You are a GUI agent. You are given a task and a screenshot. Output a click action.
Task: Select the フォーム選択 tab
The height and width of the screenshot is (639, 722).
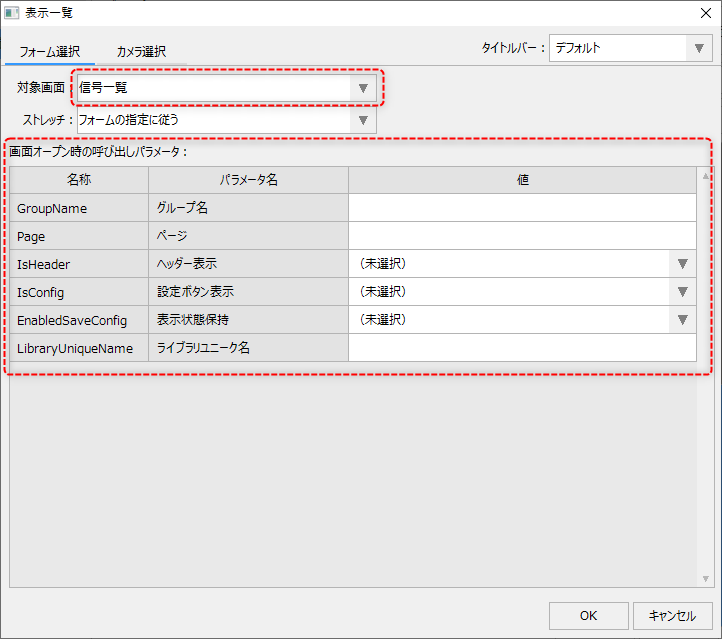(49, 52)
